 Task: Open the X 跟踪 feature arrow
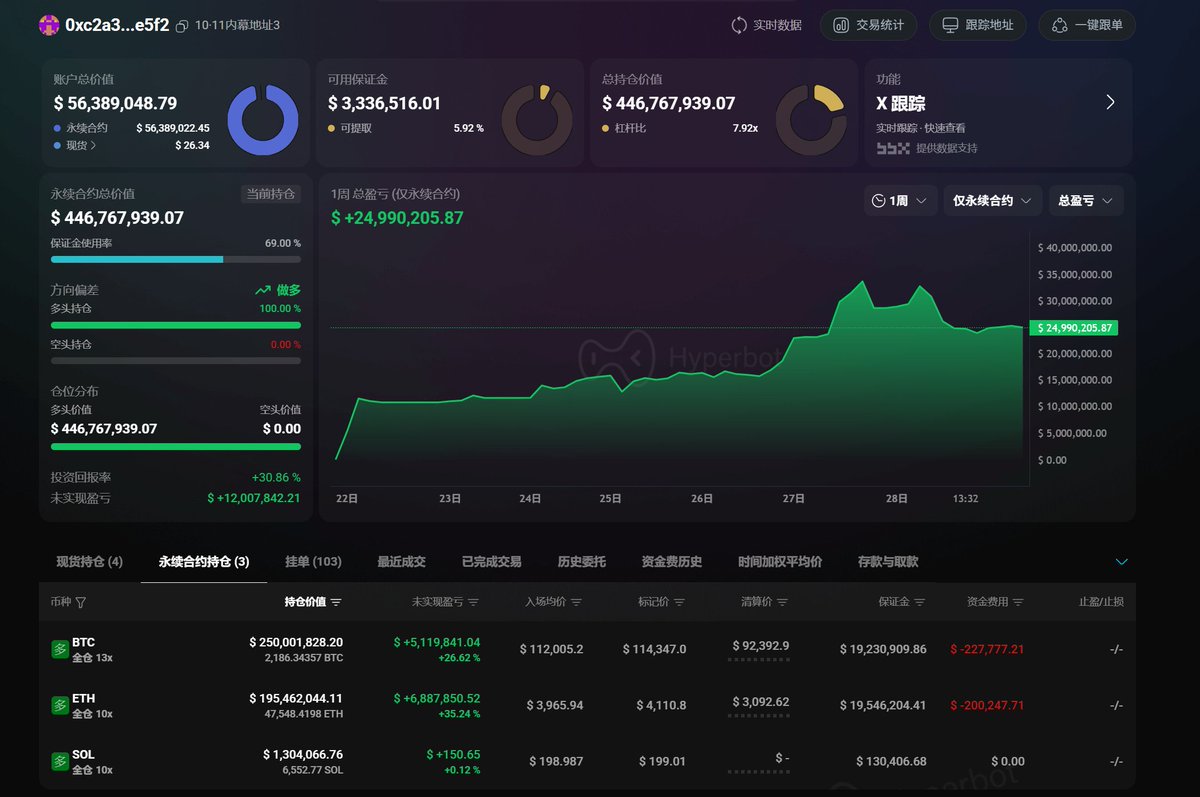[1110, 102]
